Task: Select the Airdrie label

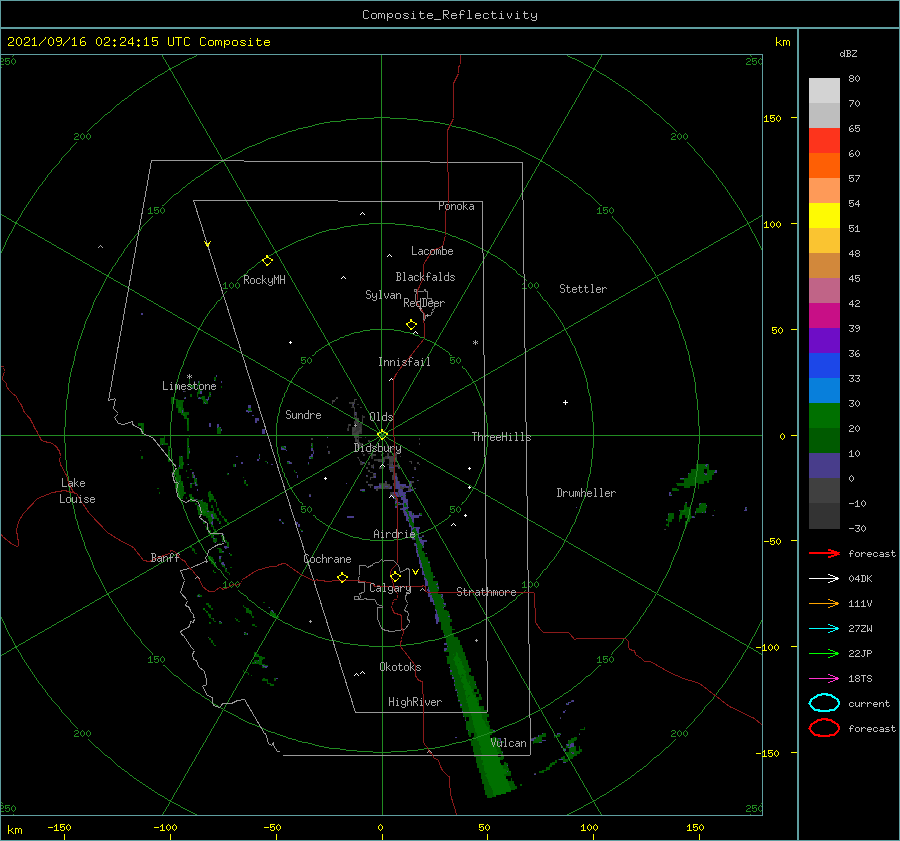Action: (394, 534)
